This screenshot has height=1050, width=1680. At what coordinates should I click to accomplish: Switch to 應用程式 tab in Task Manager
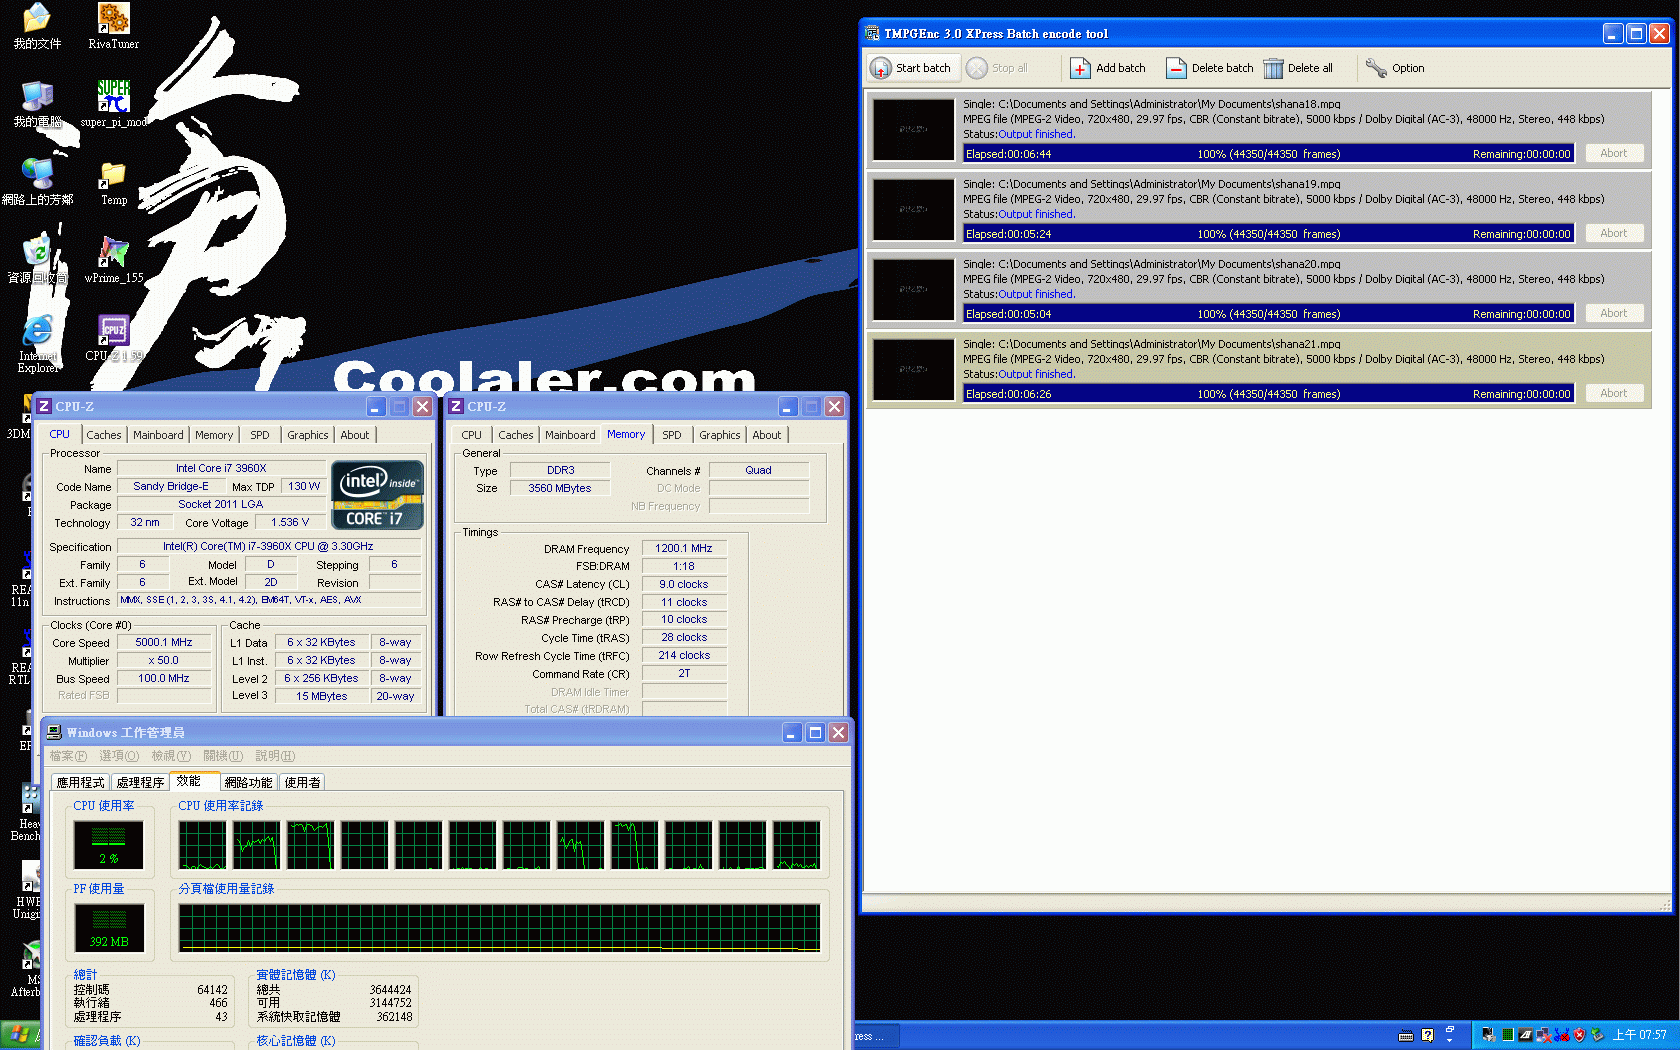80,782
